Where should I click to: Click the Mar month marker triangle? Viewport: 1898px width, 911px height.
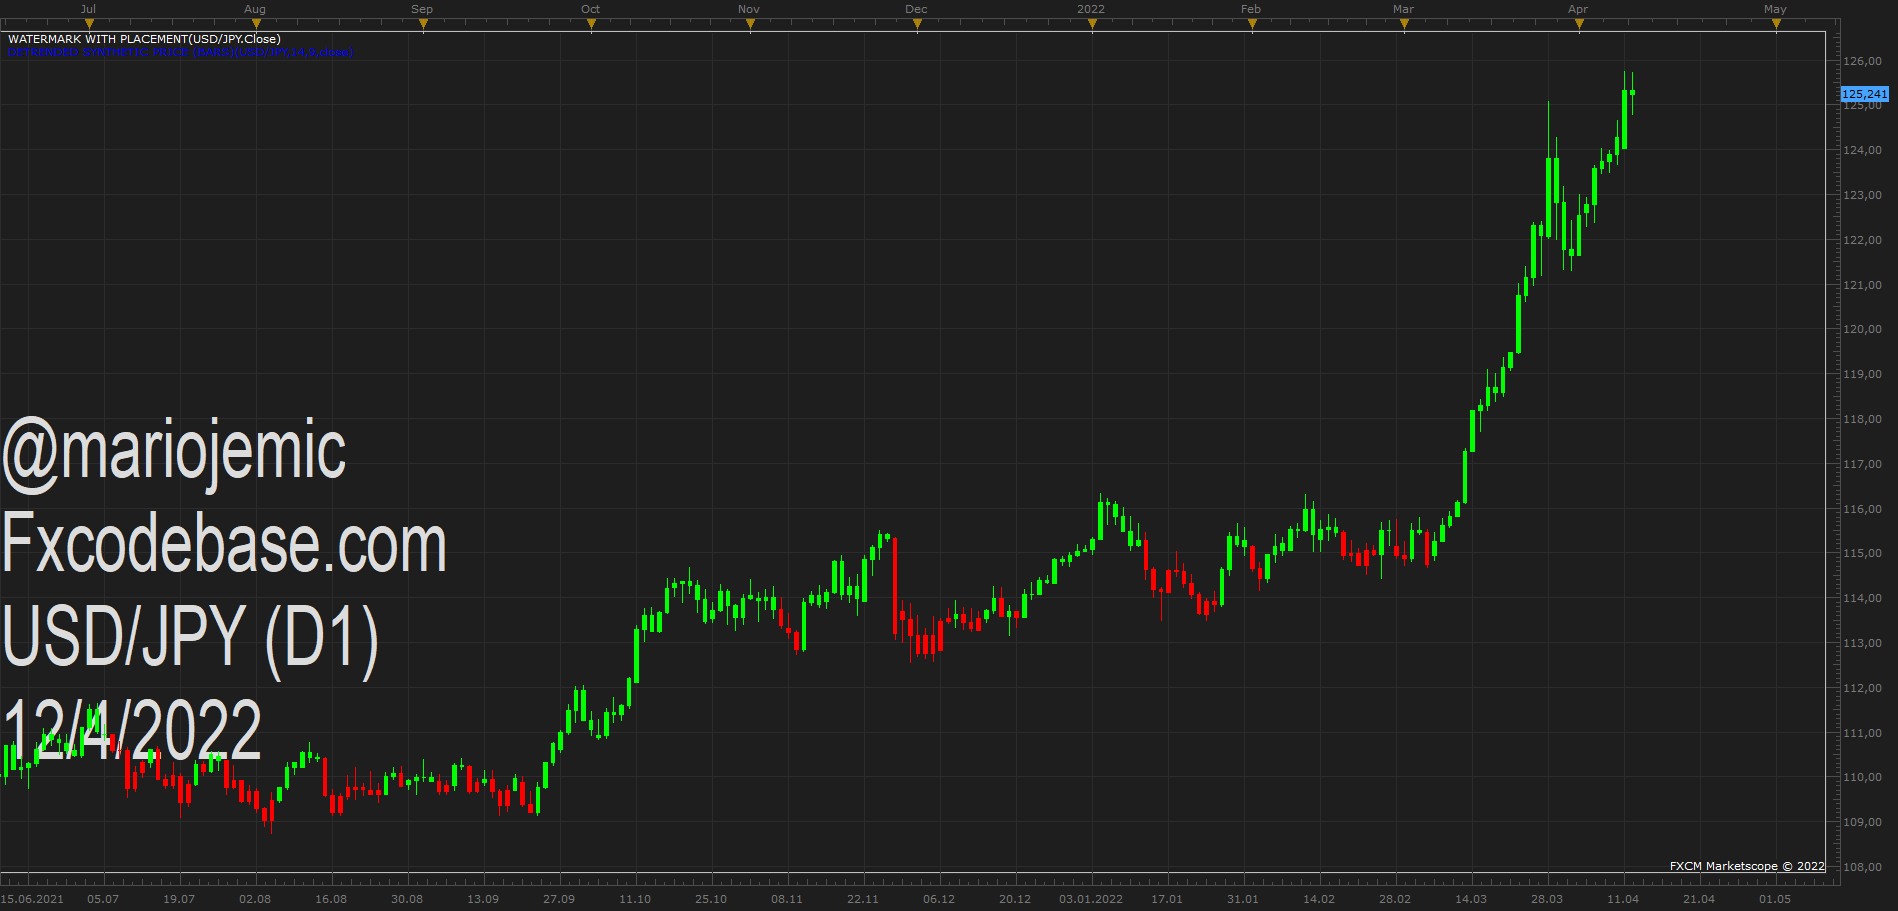tap(1405, 25)
